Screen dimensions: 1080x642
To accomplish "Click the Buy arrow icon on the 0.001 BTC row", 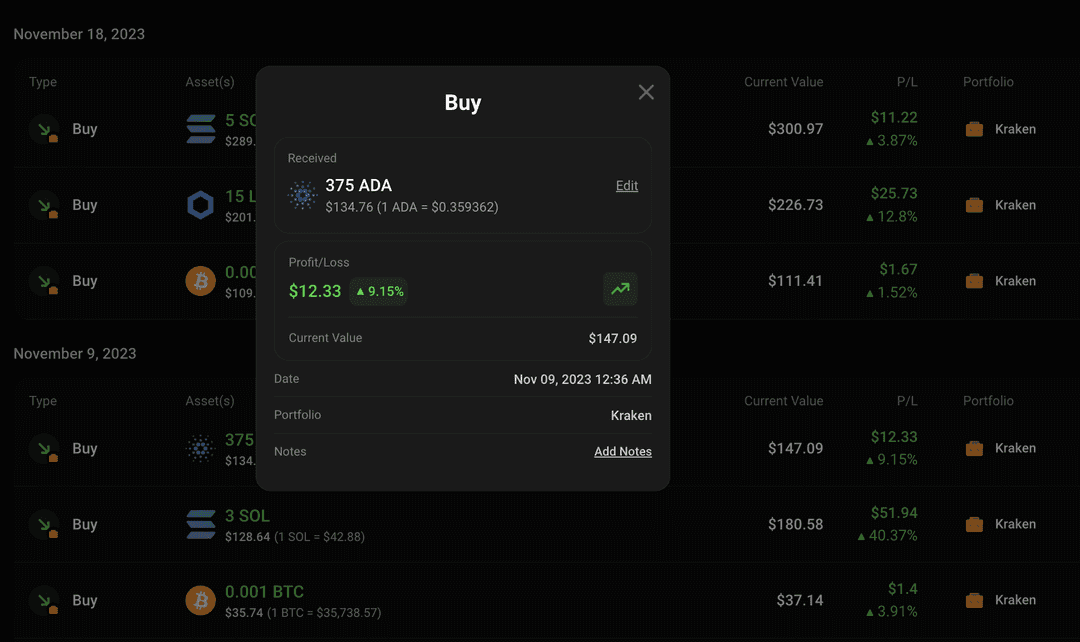I will point(43,600).
